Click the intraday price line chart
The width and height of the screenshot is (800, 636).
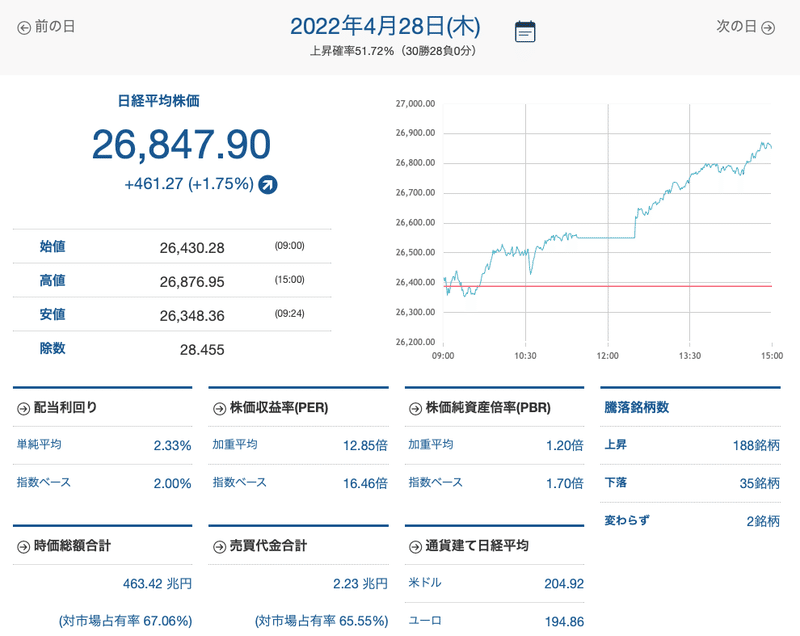pyautogui.click(x=607, y=223)
